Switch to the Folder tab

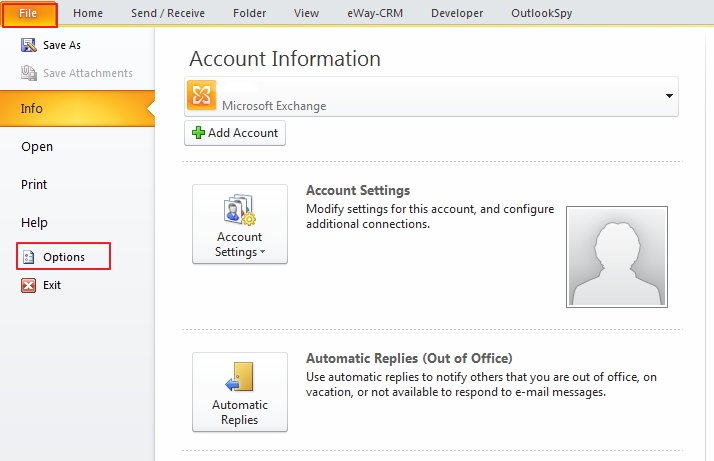[250, 14]
